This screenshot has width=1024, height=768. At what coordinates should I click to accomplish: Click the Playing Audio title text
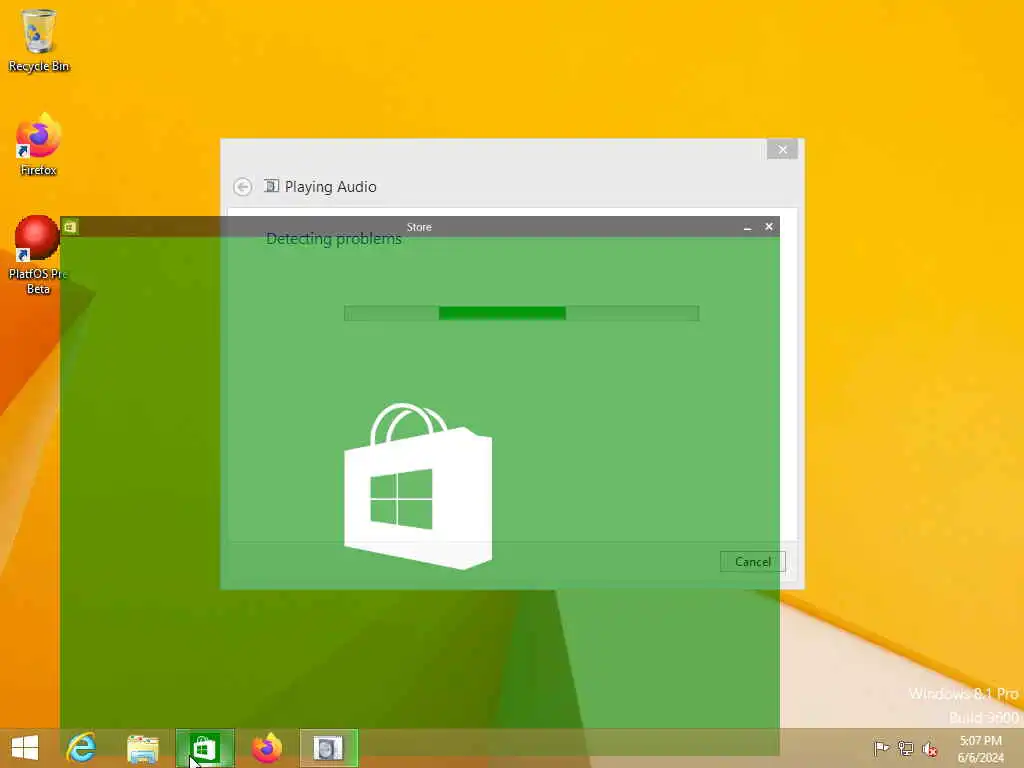click(x=330, y=187)
